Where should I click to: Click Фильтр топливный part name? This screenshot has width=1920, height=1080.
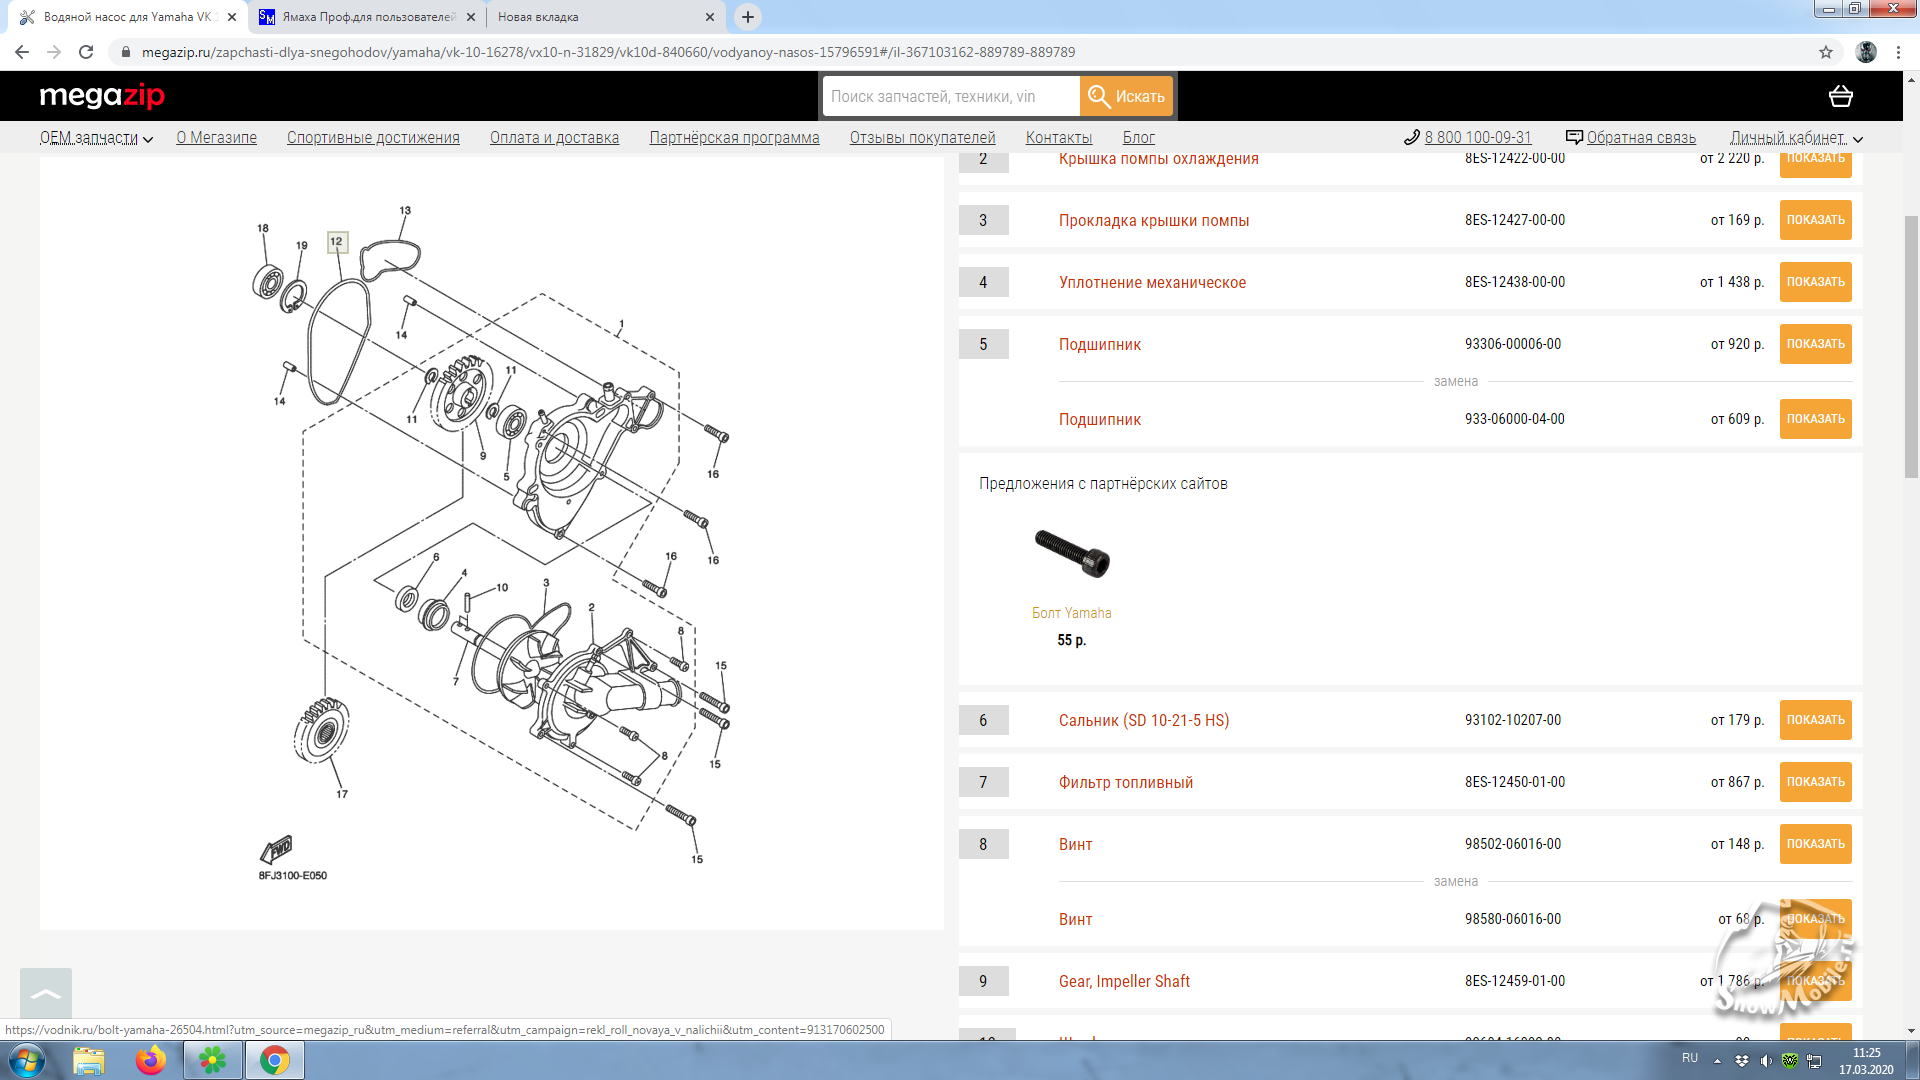pos(1126,783)
